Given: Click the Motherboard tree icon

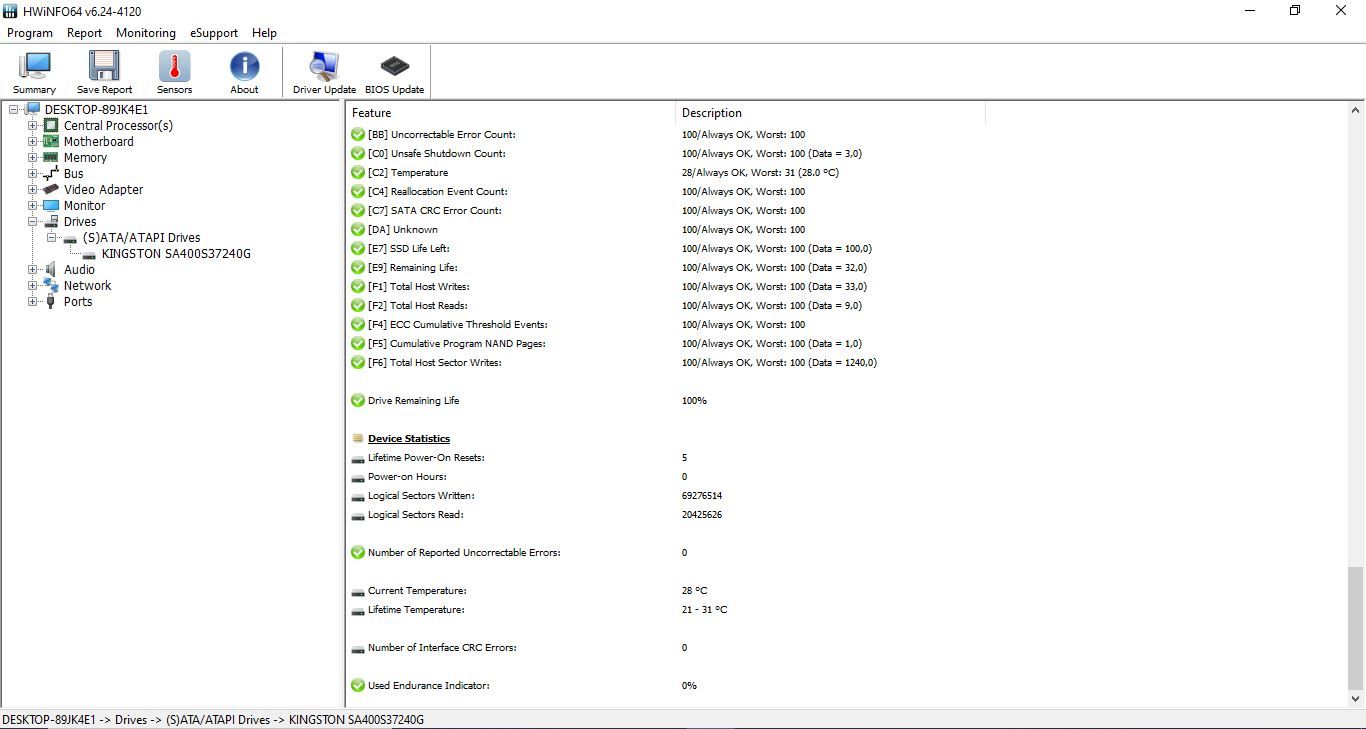Looking at the screenshot, I should click(51, 141).
